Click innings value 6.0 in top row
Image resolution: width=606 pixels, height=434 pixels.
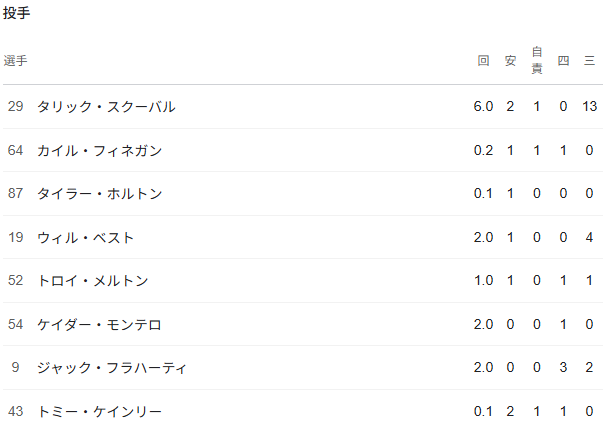tap(484, 107)
